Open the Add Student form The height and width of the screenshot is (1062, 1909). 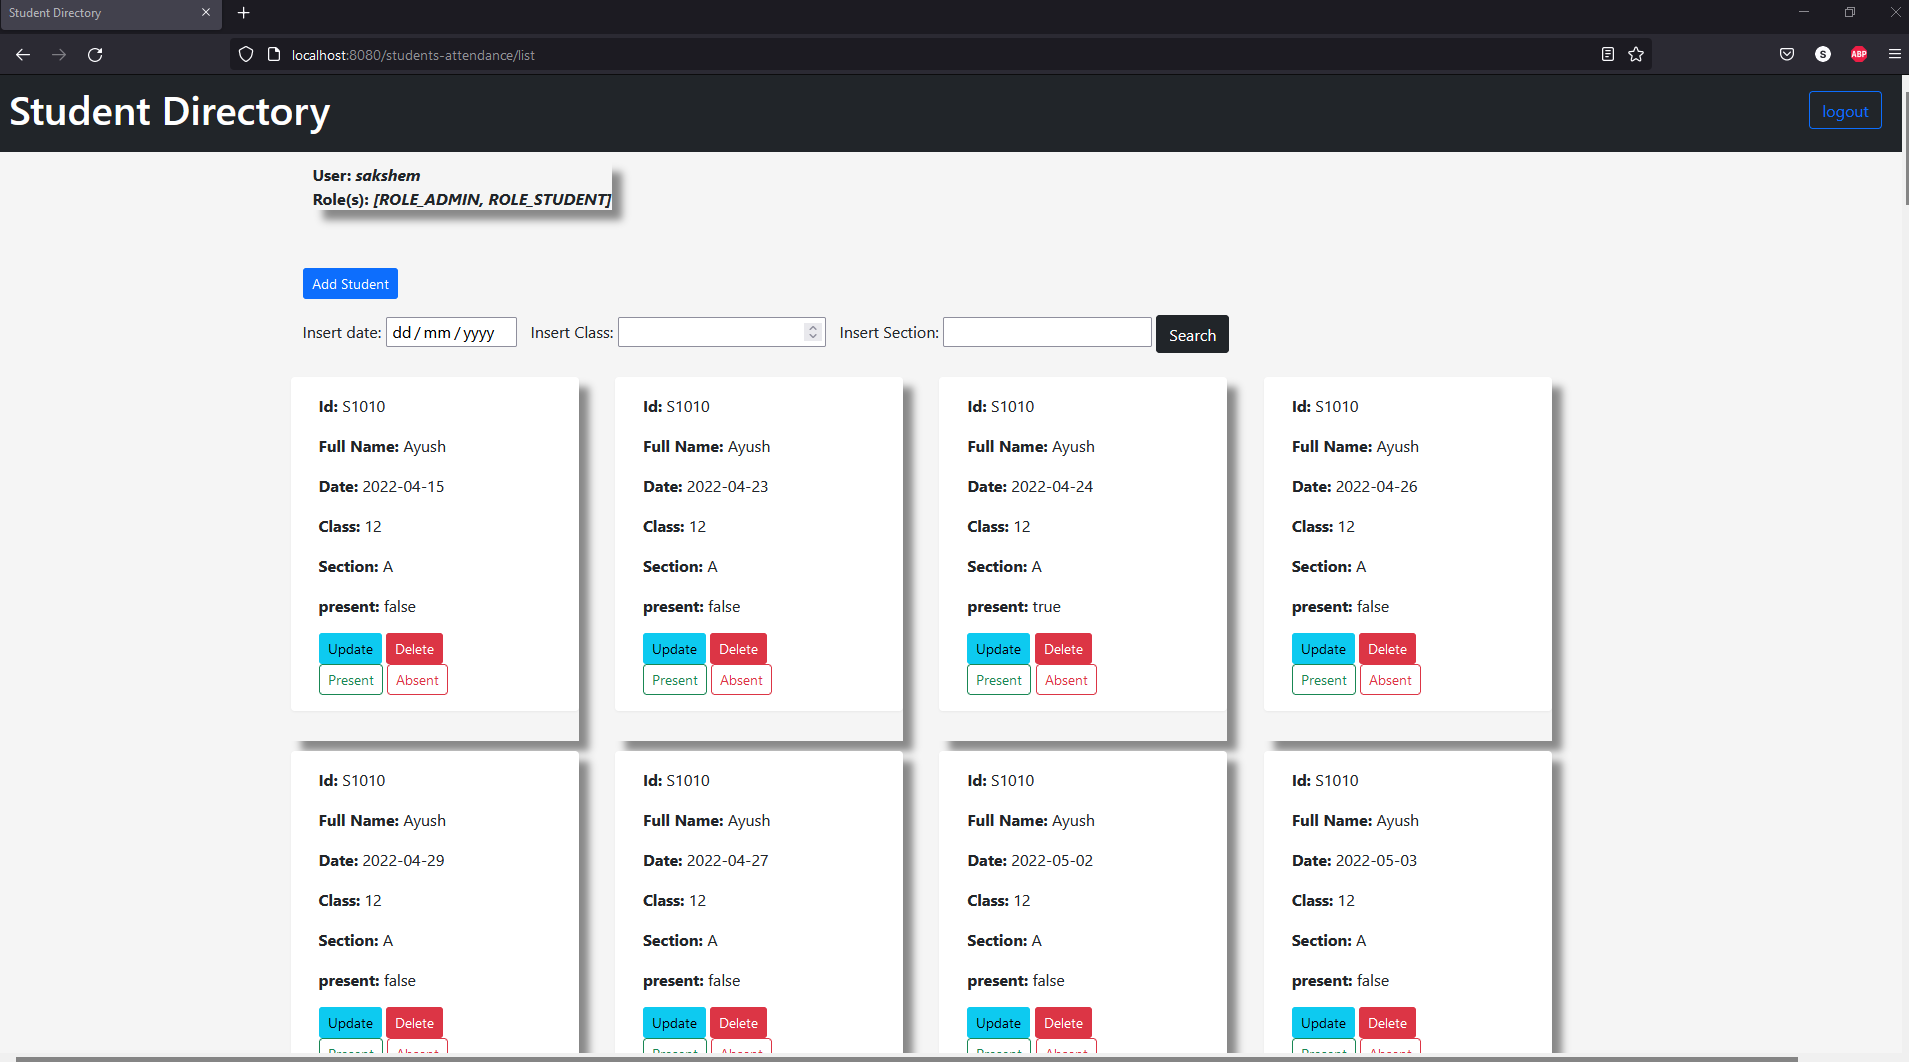coord(350,283)
